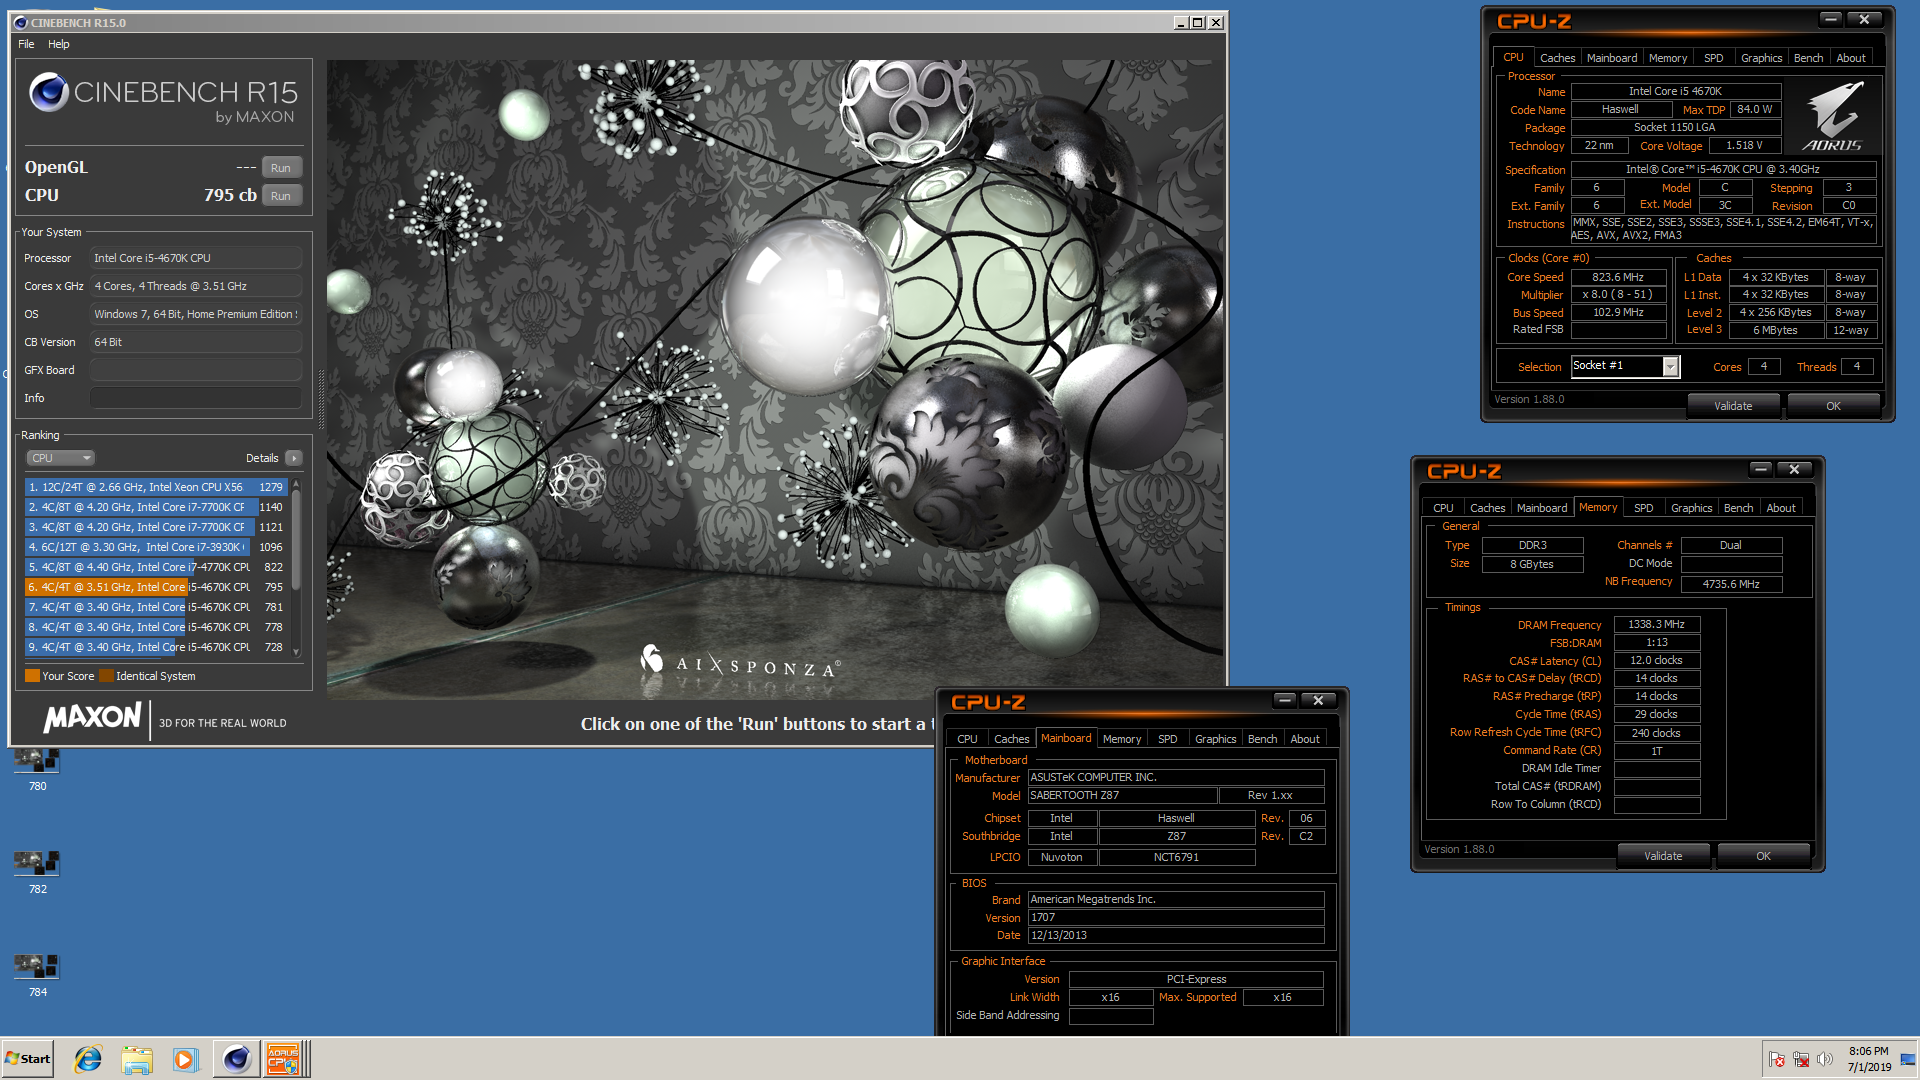Select ranking row 5 Intel Core i7-4770K

pyautogui.click(x=156, y=567)
